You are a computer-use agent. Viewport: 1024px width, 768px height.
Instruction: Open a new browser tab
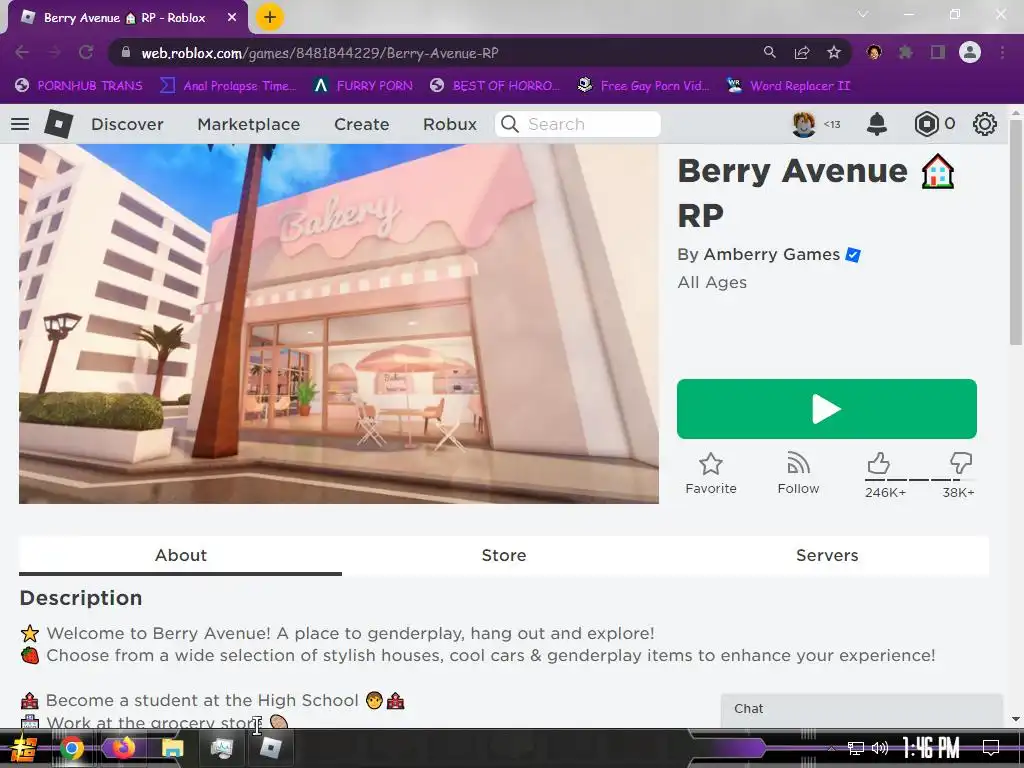coord(270,17)
